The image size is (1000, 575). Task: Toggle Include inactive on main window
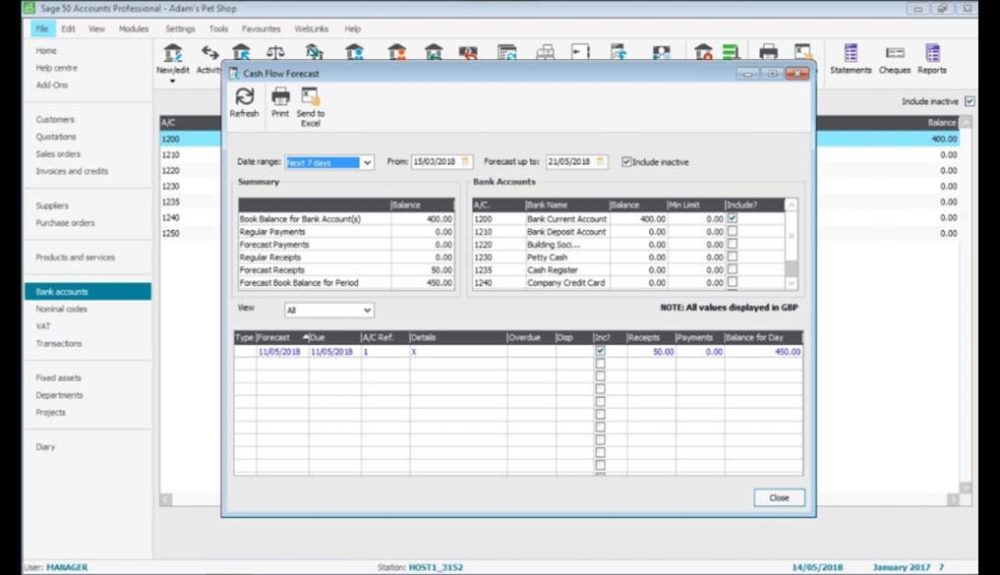[969, 101]
